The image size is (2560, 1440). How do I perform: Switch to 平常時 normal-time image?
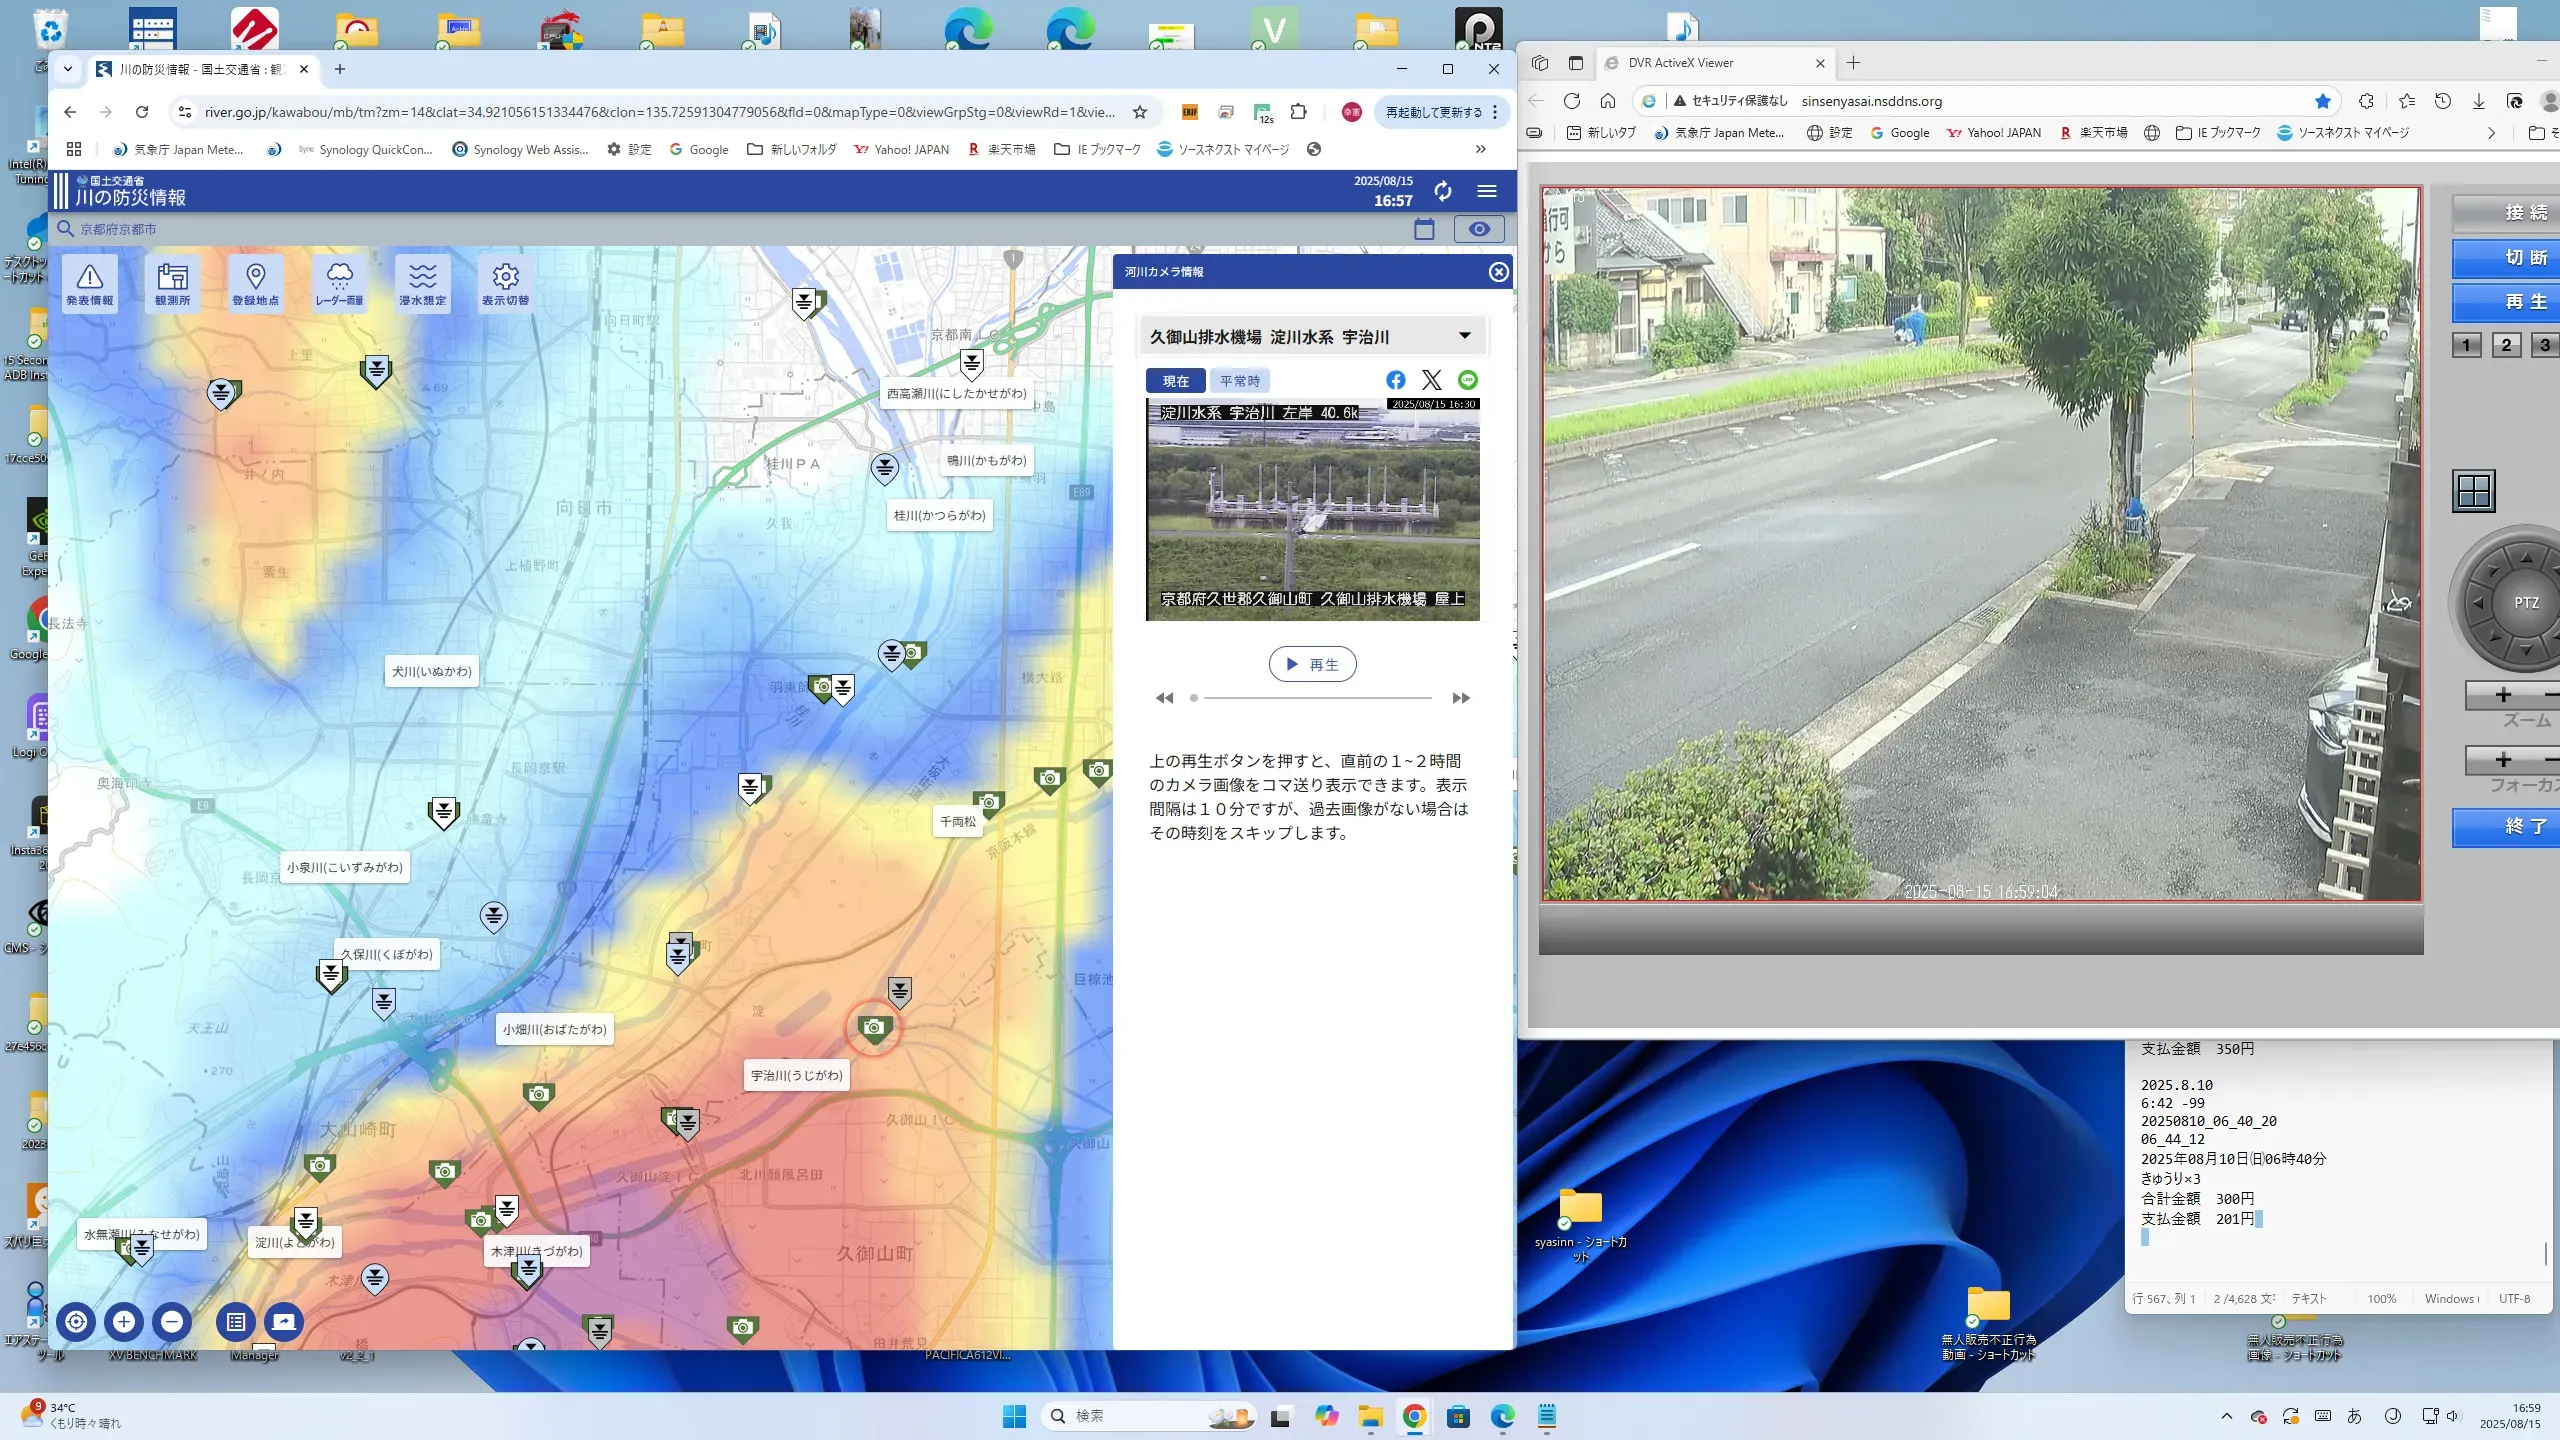coord(1240,381)
